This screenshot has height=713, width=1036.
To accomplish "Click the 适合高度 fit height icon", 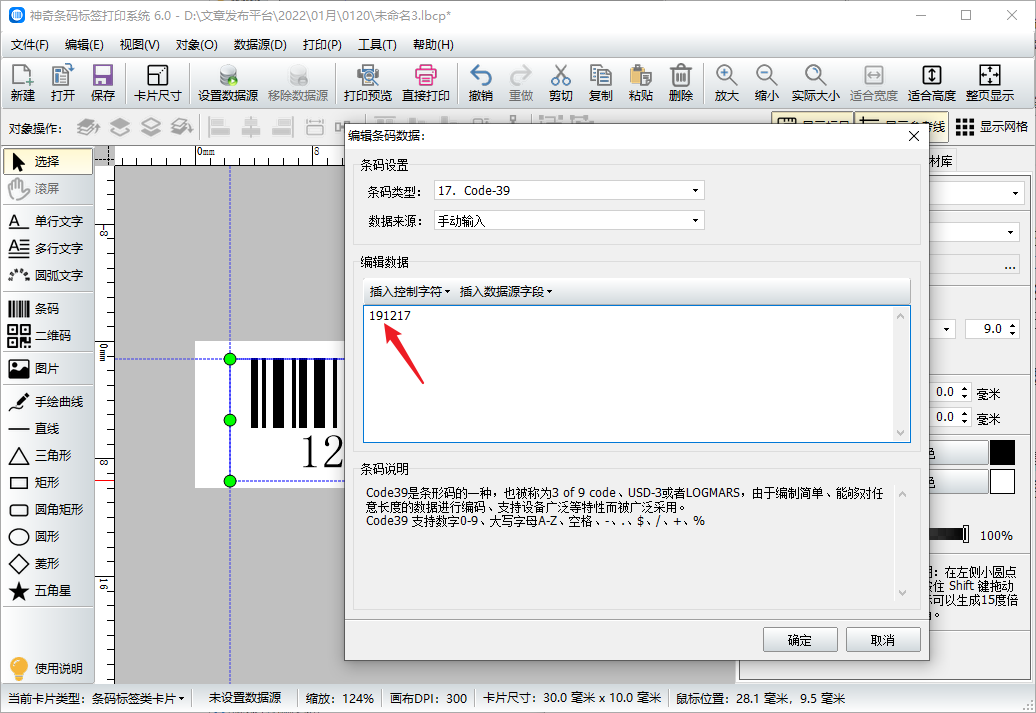I will coord(932,83).
